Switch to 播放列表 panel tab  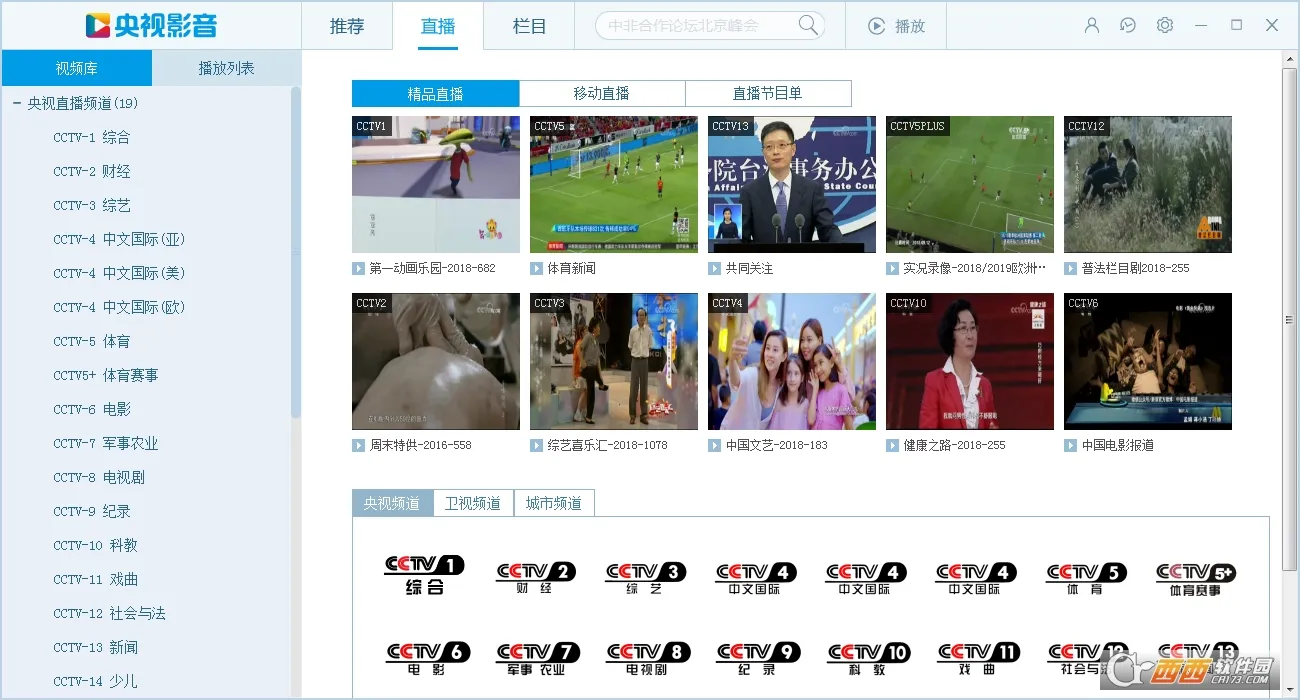click(x=226, y=68)
